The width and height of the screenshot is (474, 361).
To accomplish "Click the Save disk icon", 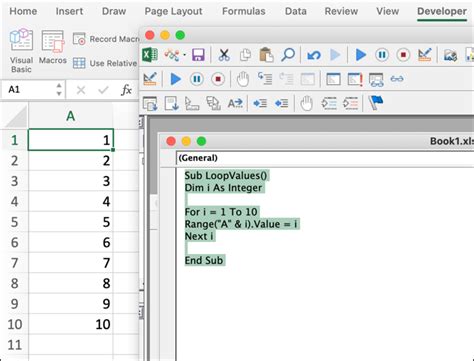I will tap(198, 55).
